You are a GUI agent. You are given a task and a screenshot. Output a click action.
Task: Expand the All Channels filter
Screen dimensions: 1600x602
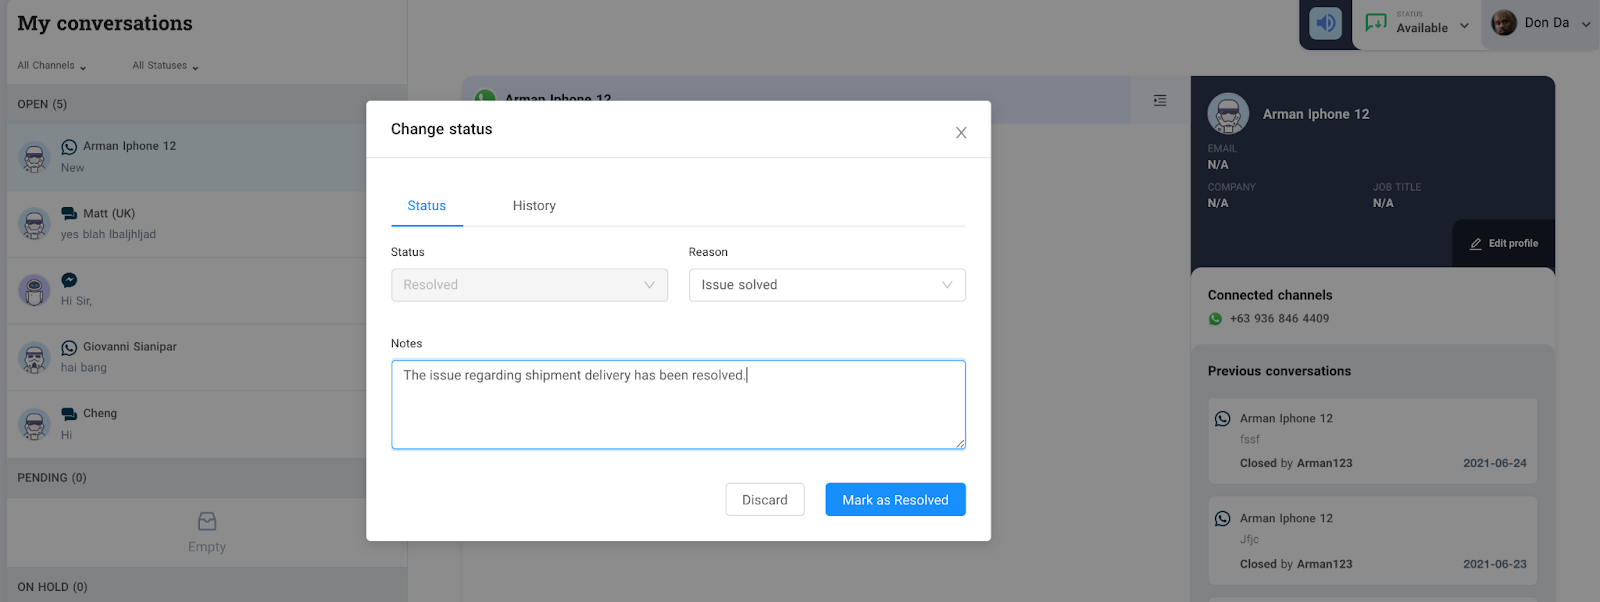(x=52, y=66)
